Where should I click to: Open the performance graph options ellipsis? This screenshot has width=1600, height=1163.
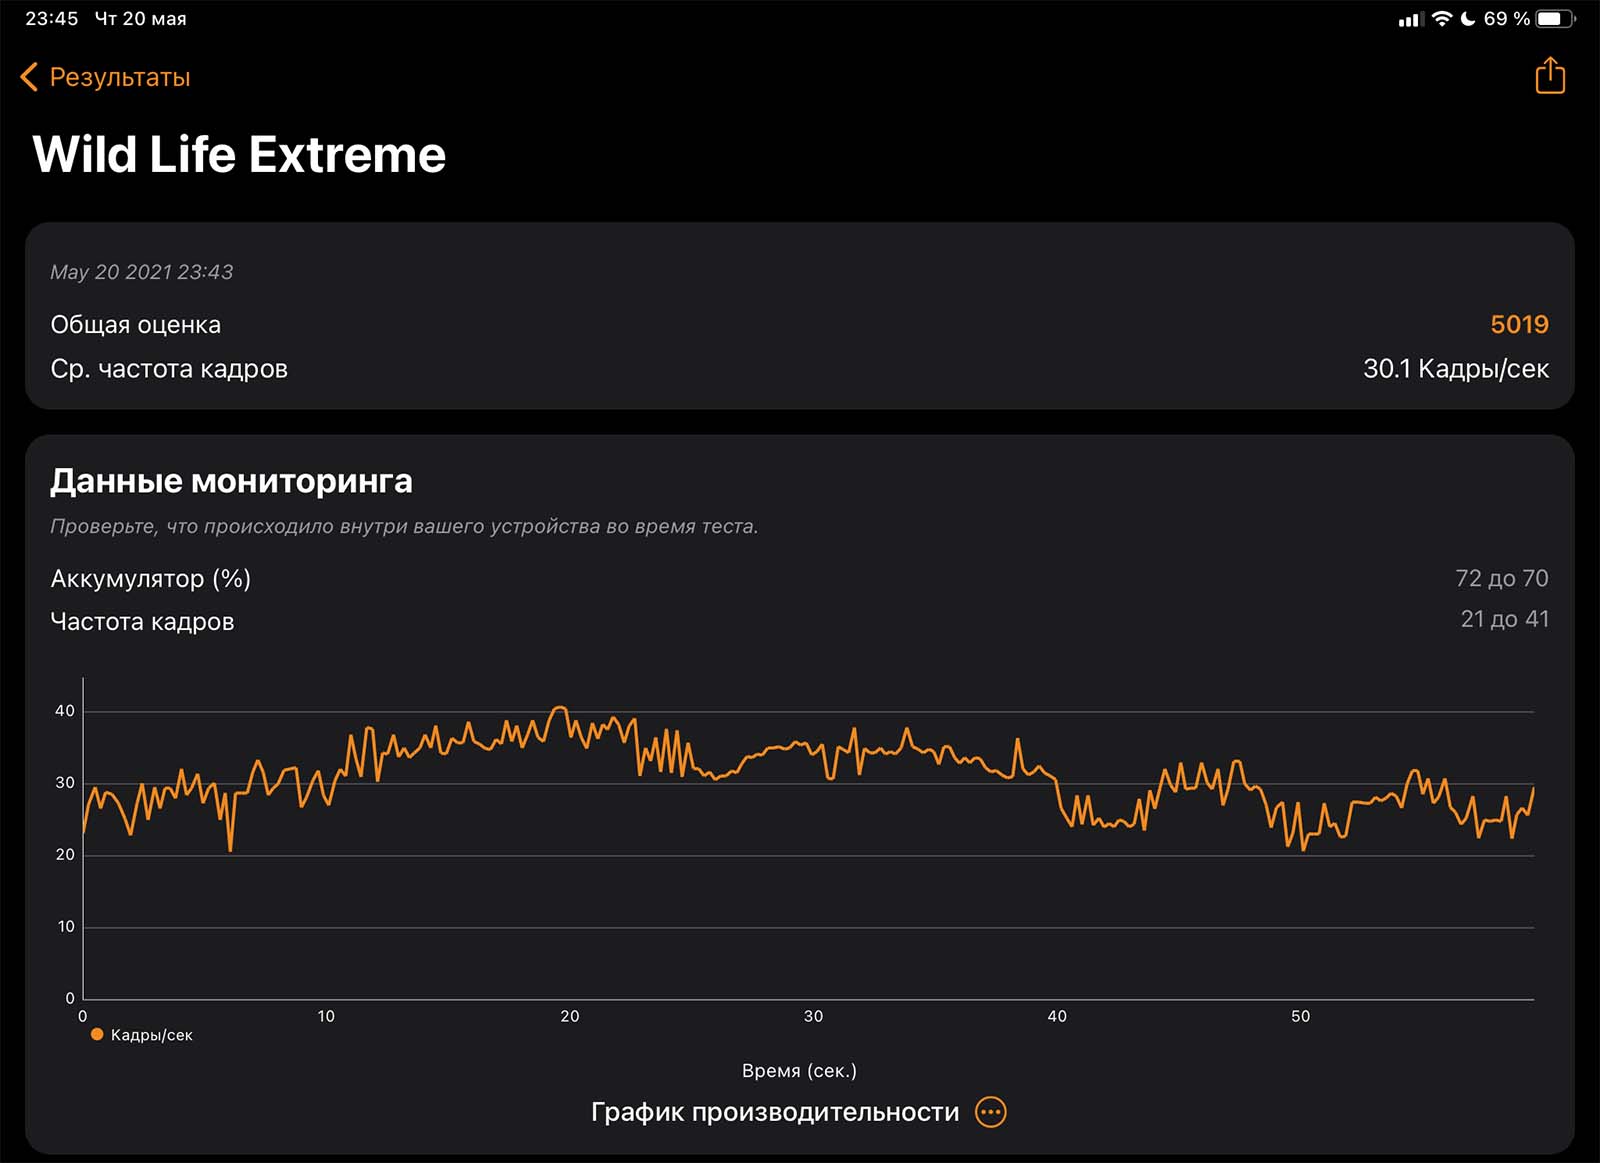(x=990, y=1112)
